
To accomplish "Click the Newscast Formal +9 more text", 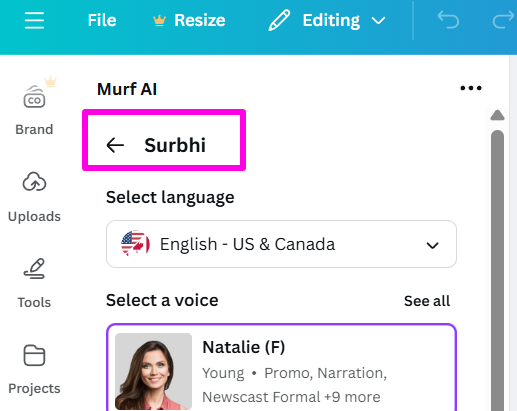I will (291, 397).
